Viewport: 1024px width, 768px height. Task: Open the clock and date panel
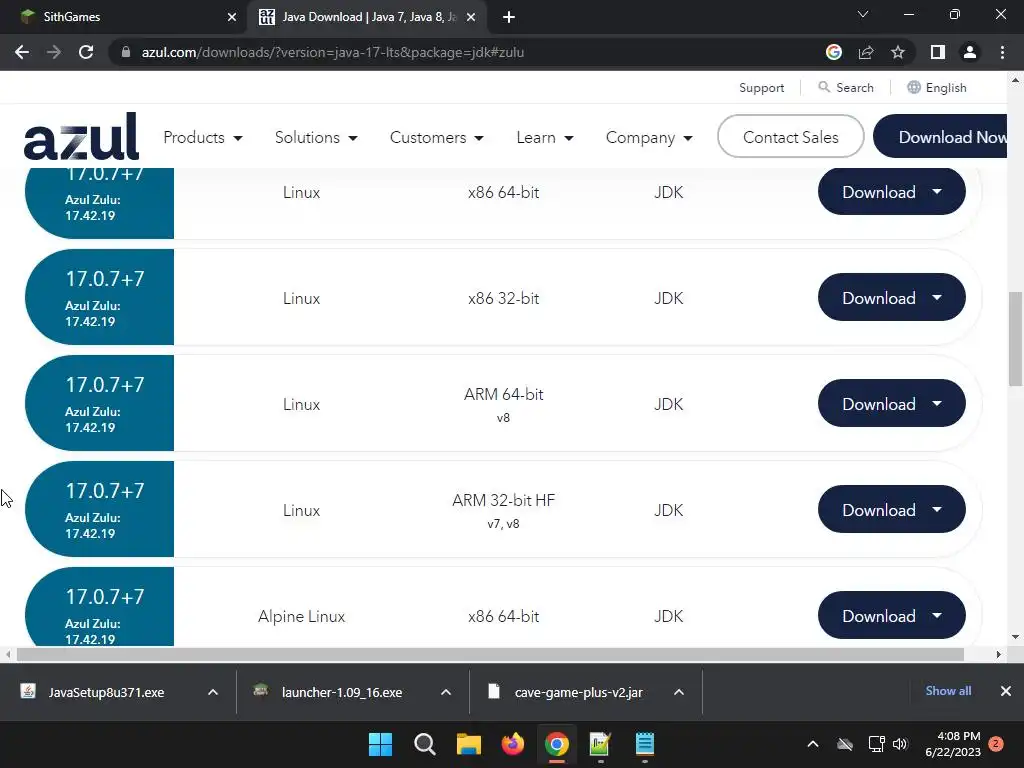pos(953,744)
